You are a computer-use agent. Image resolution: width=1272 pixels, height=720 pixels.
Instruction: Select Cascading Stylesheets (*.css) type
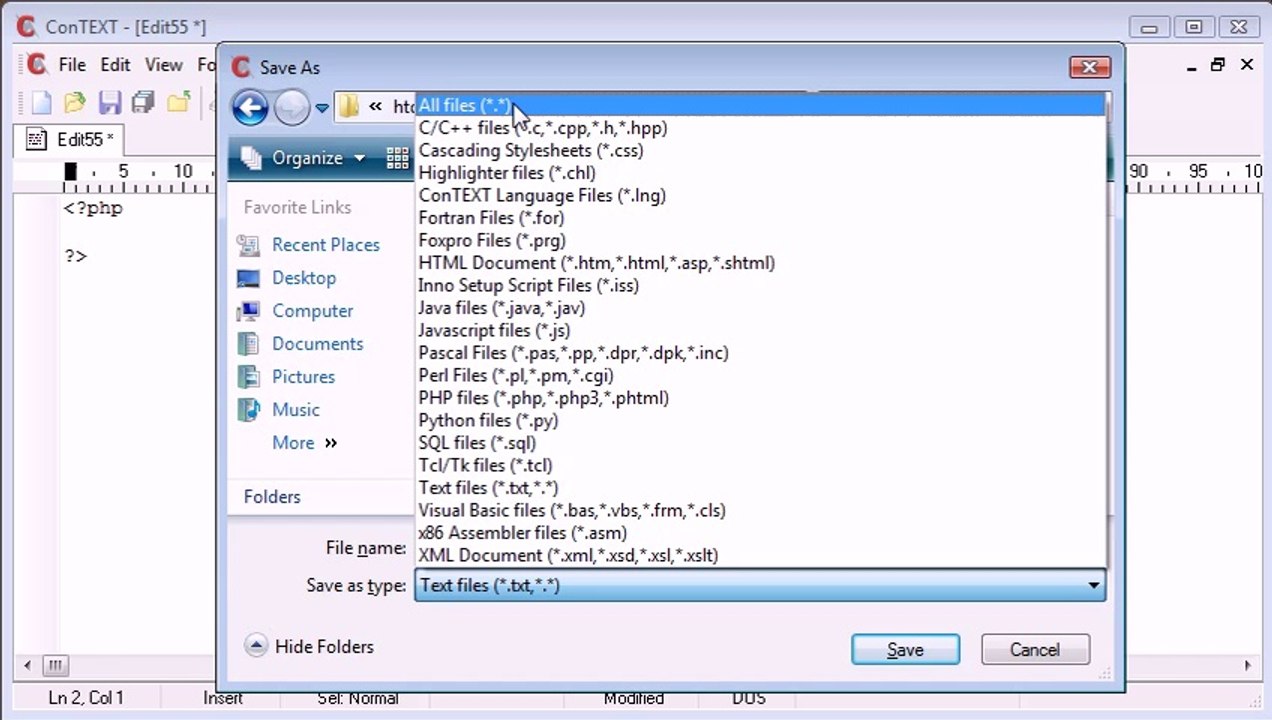[x=761, y=150]
